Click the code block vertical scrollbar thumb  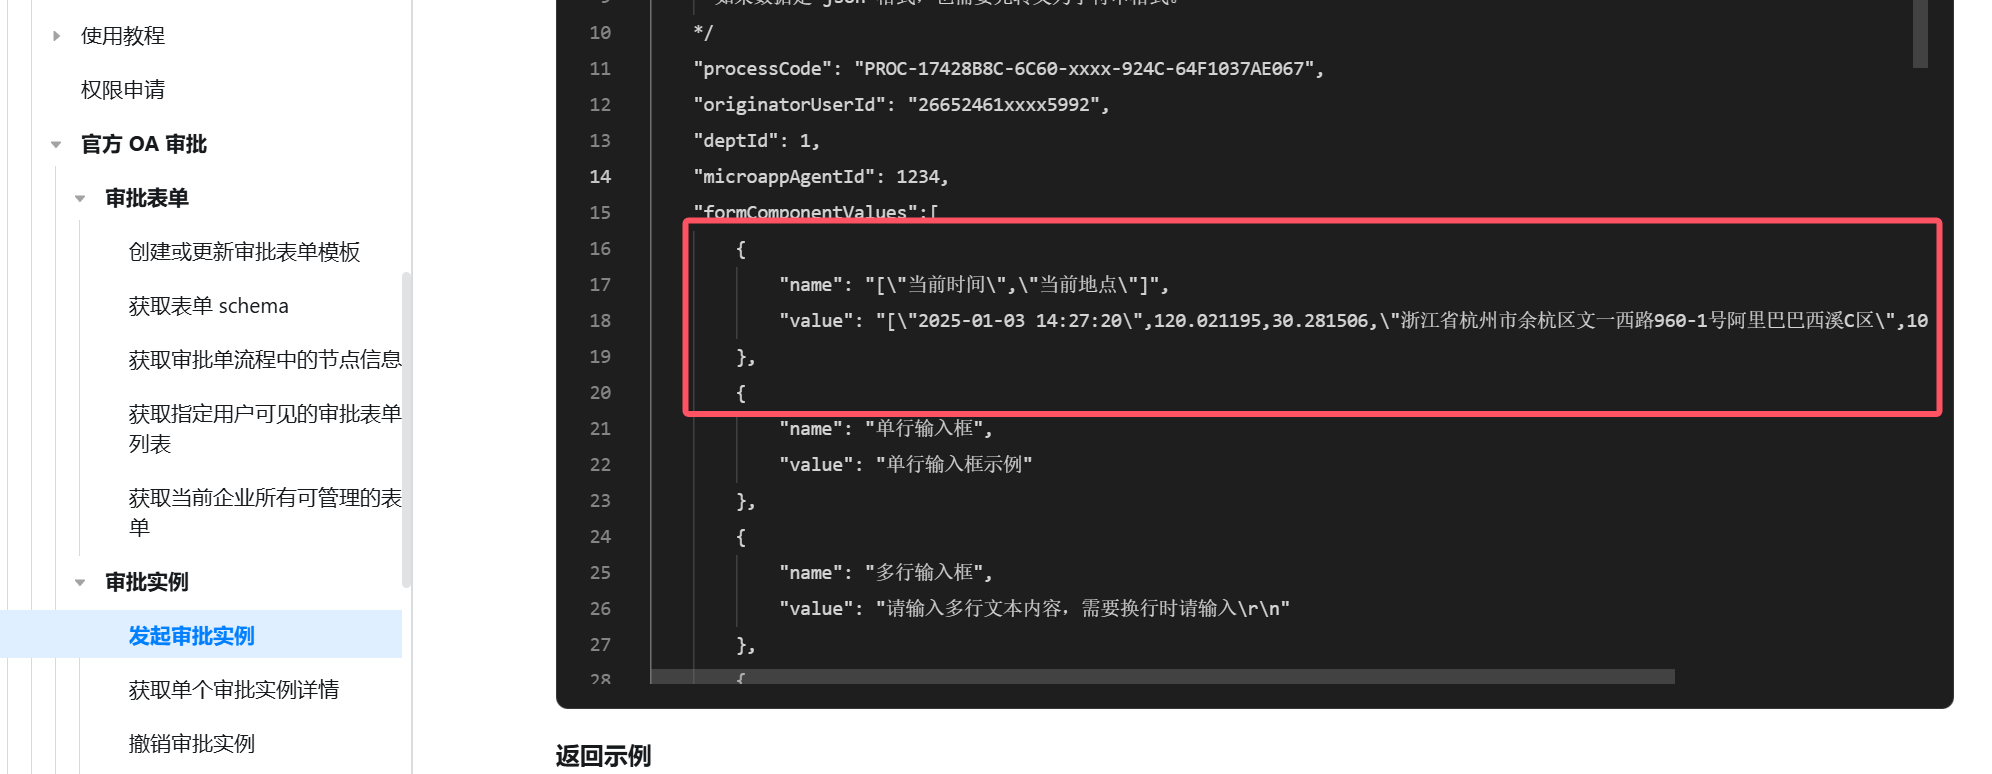tap(1920, 33)
